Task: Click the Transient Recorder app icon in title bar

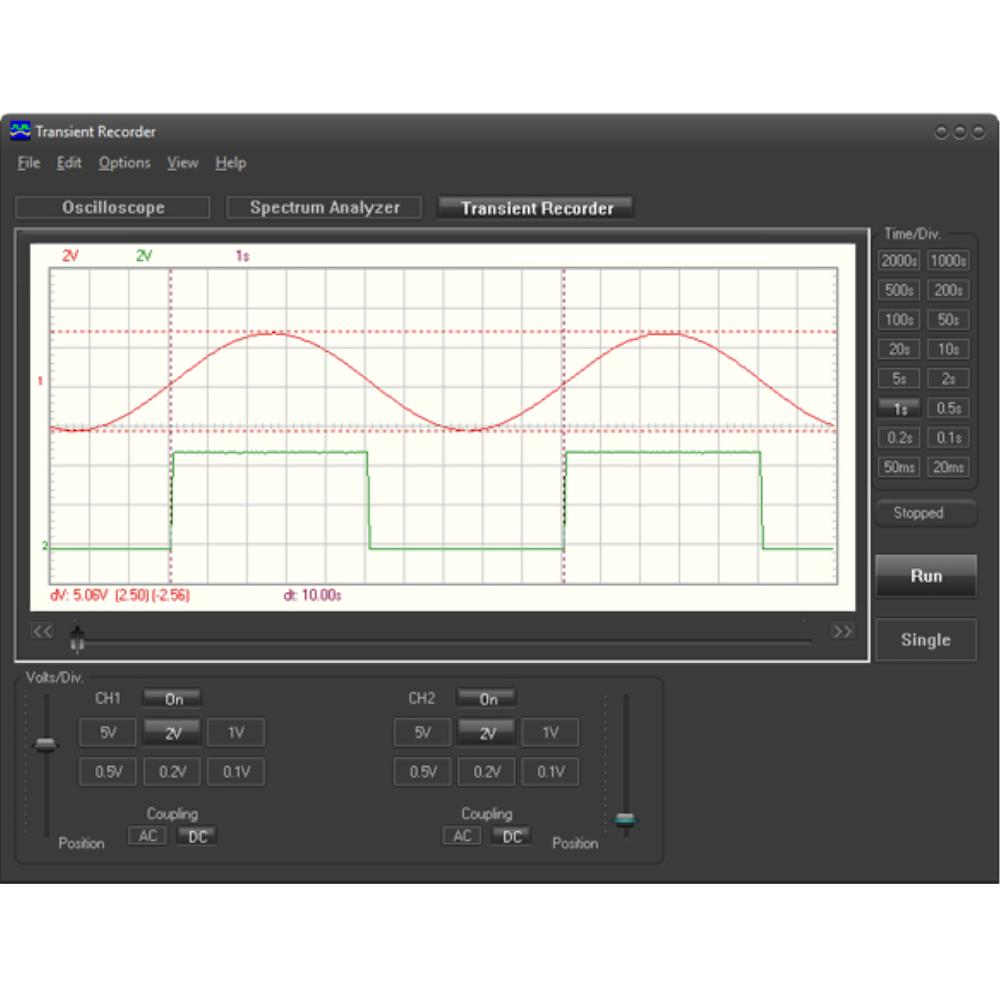Action: point(20,131)
